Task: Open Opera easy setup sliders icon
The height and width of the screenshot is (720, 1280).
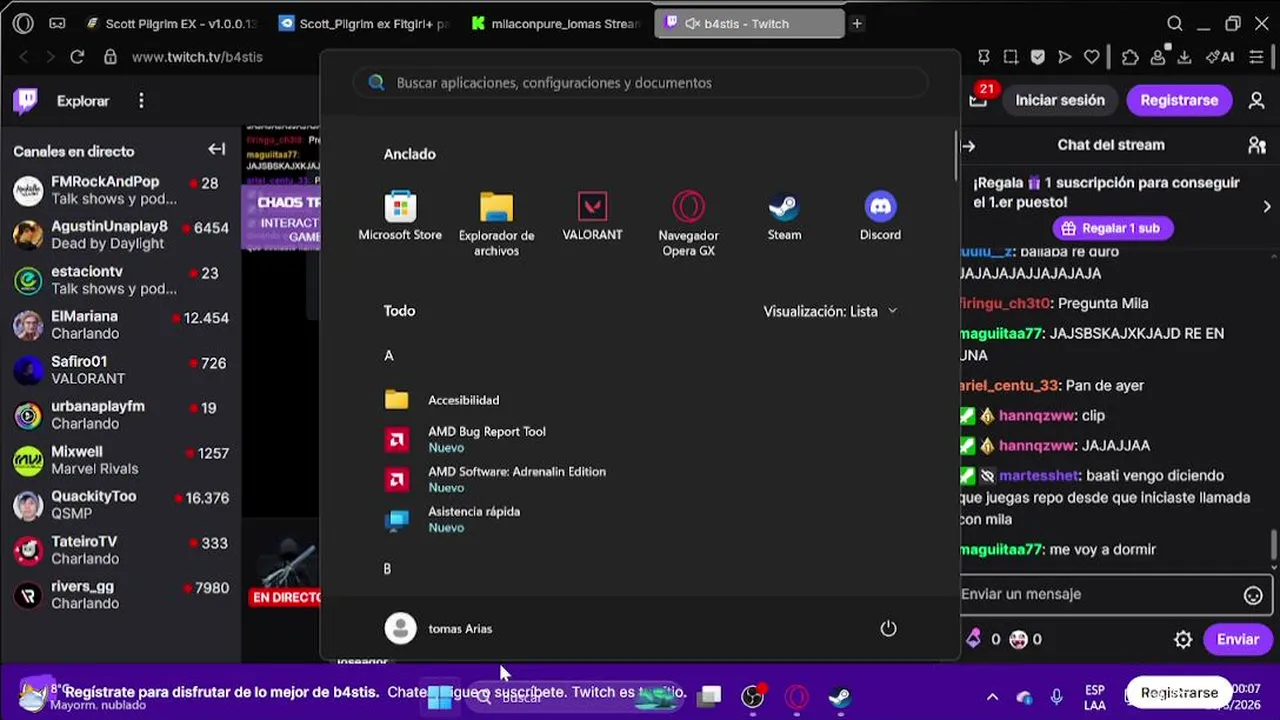Action: click(x=1256, y=57)
